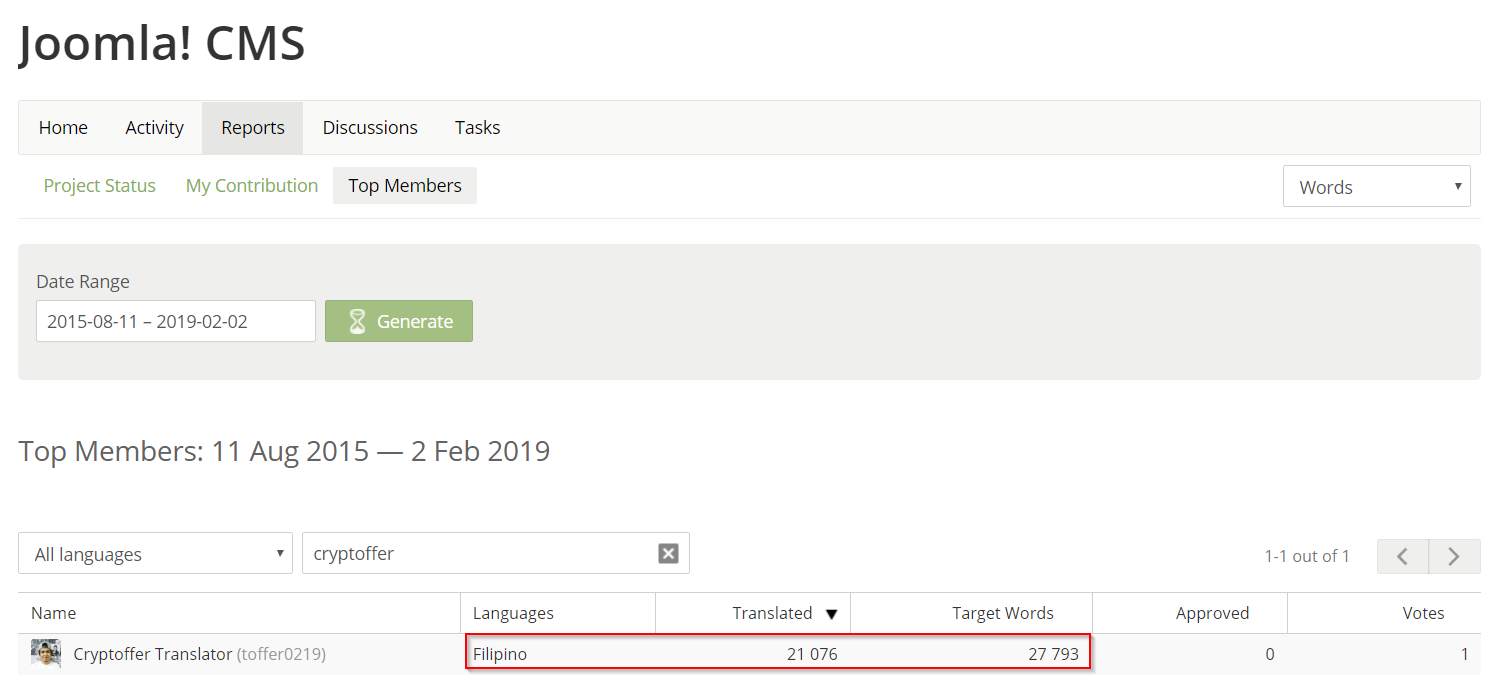The width and height of the screenshot is (1501, 696).
Task: Open the Discussions tab
Action: [370, 128]
